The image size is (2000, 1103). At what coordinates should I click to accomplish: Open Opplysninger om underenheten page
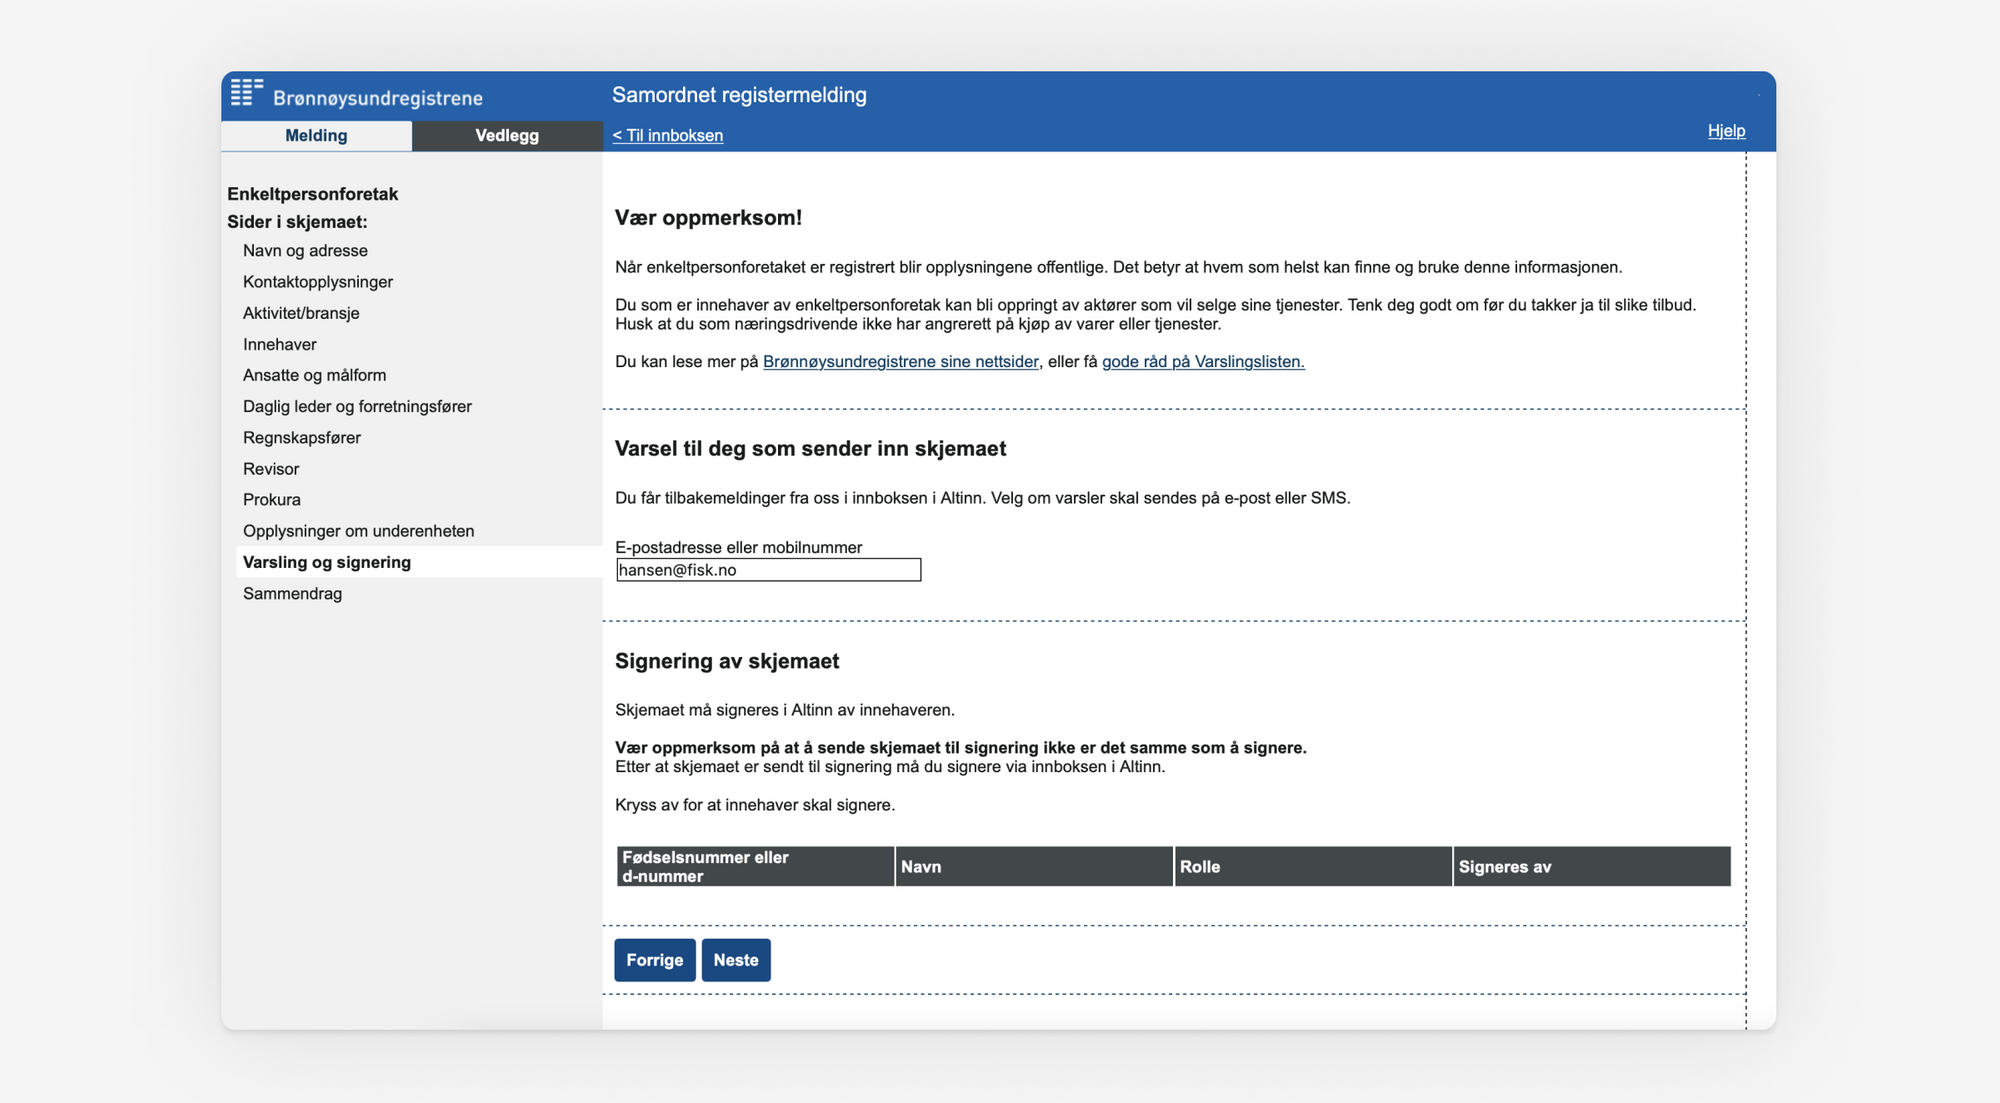[358, 531]
